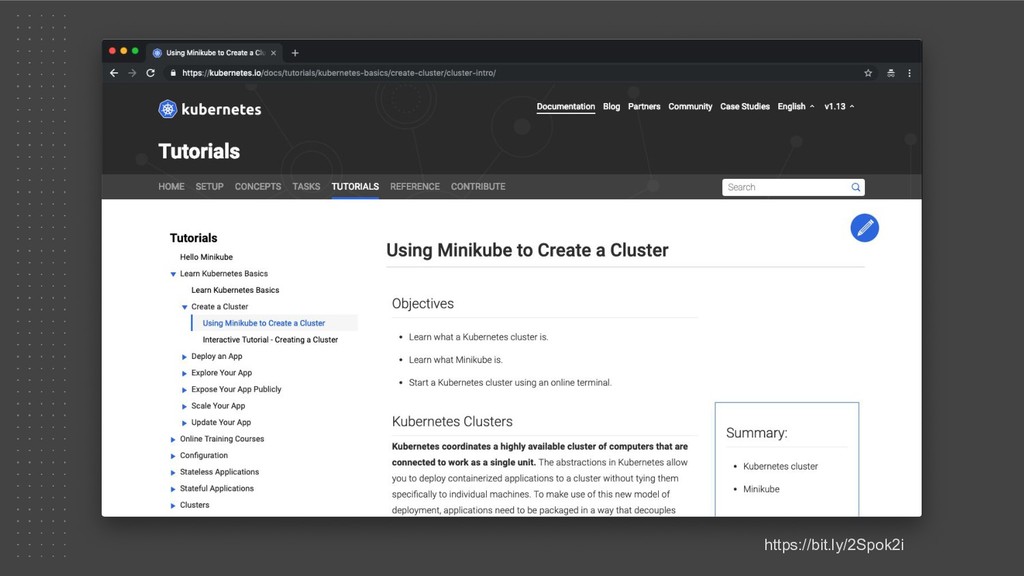
Task: Open nested Learn Kubernetes Basics page
Action: tap(235, 290)
